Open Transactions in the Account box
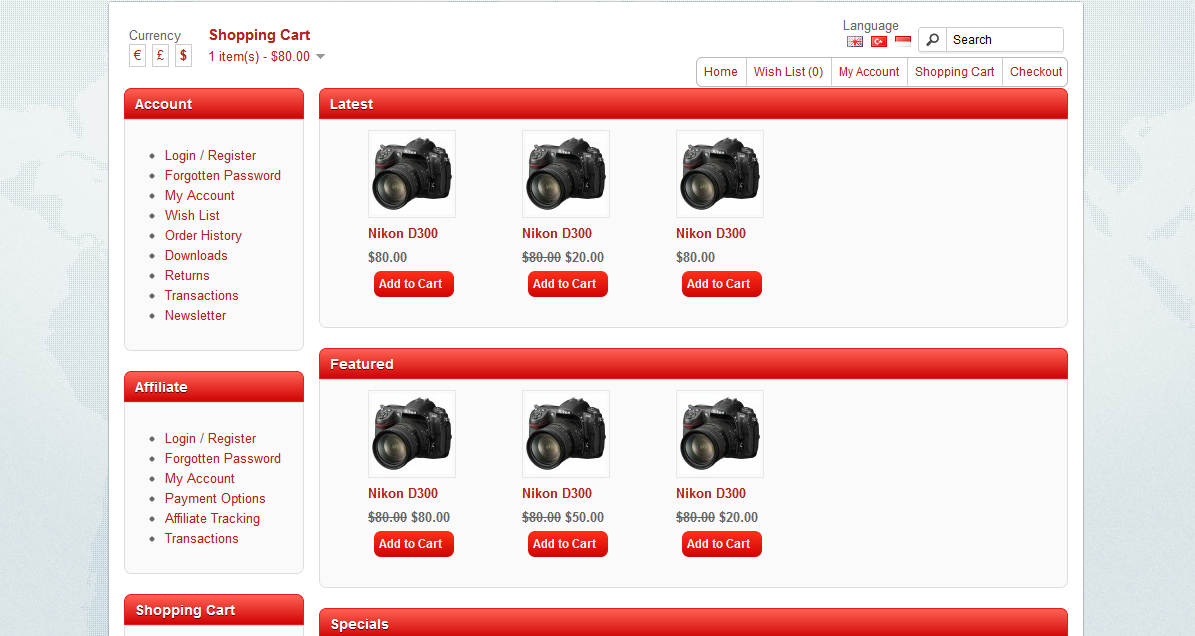This screenshot has height=636, width=1195. click(x=201, y=296)
